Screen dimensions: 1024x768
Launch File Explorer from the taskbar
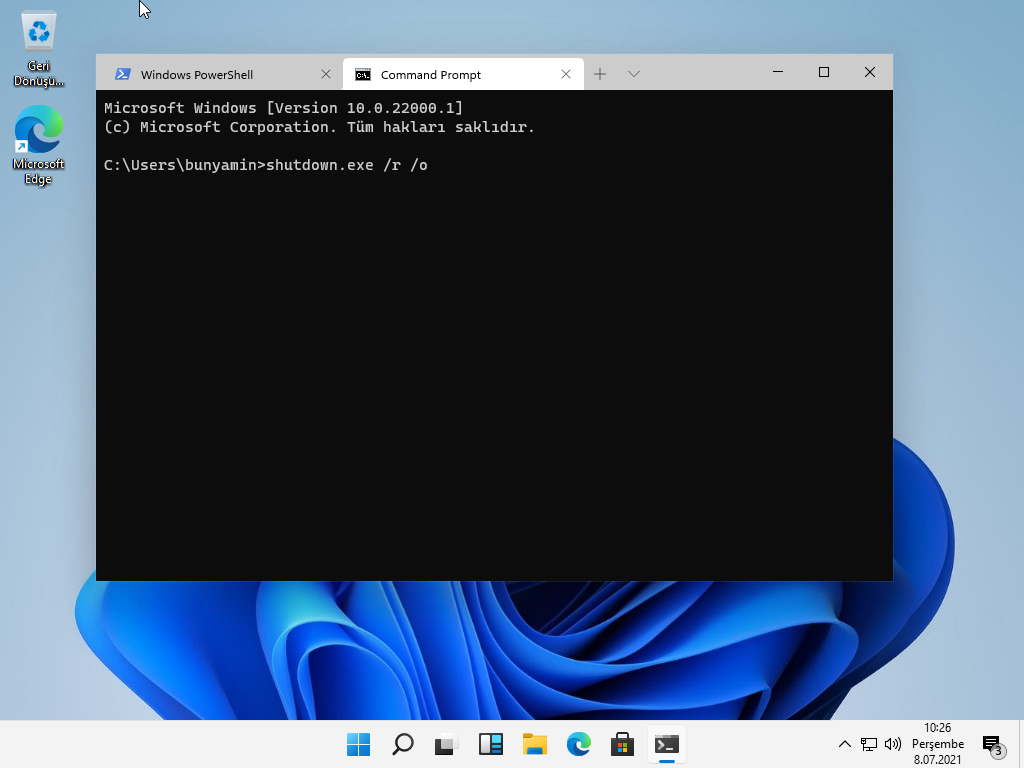coord(534,744)
